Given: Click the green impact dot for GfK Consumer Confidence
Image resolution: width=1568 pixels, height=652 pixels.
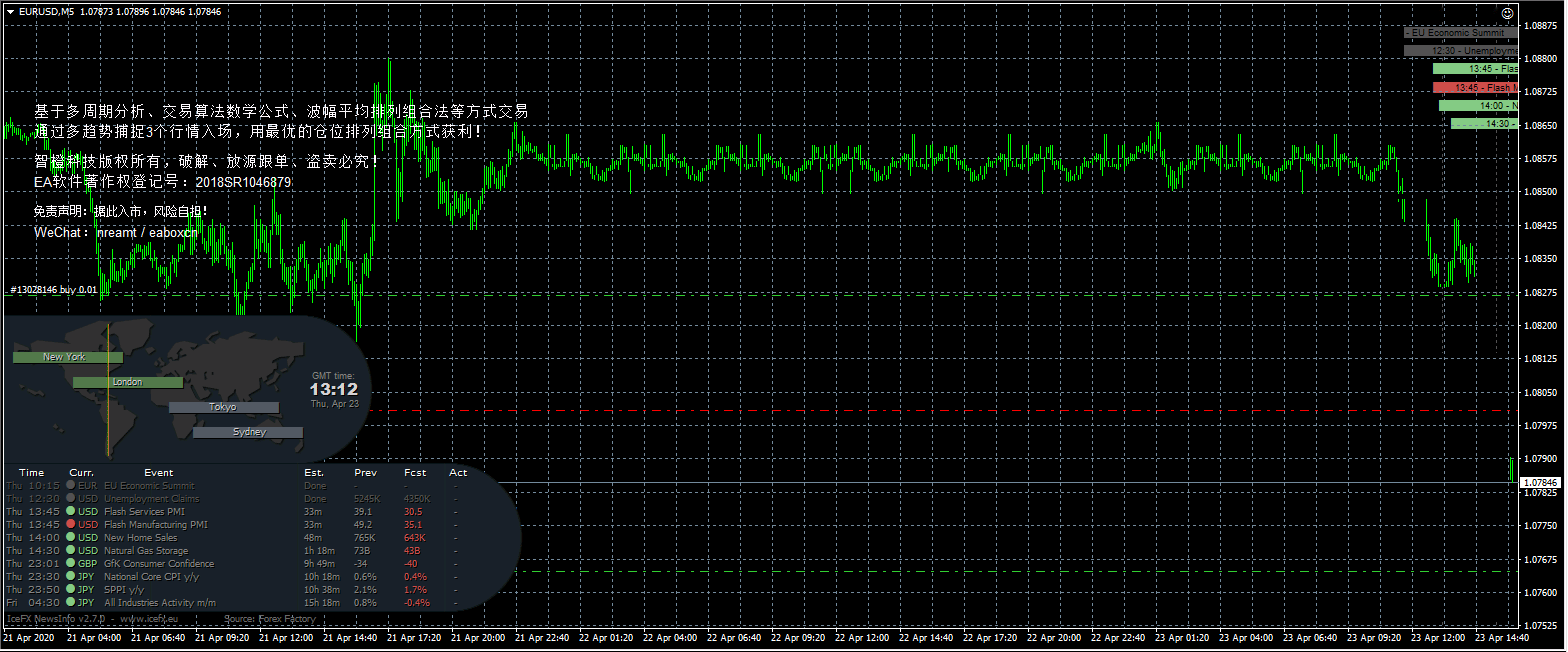Looking at the screenshot, I should click(x=70, y=563).
